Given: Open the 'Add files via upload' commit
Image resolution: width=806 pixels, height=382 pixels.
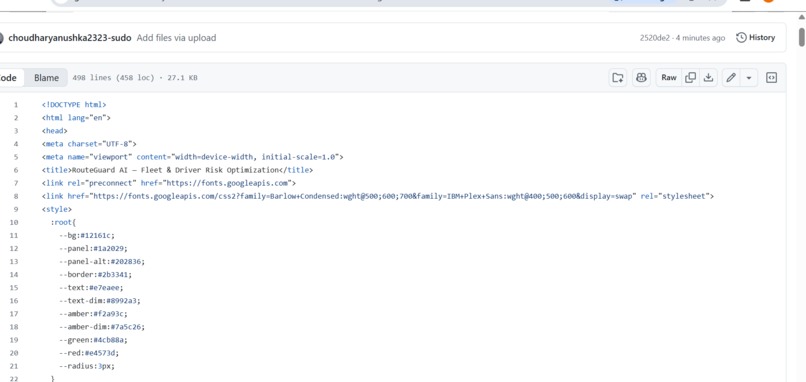Looking at the screenshot, I should (x=176, y=38).
